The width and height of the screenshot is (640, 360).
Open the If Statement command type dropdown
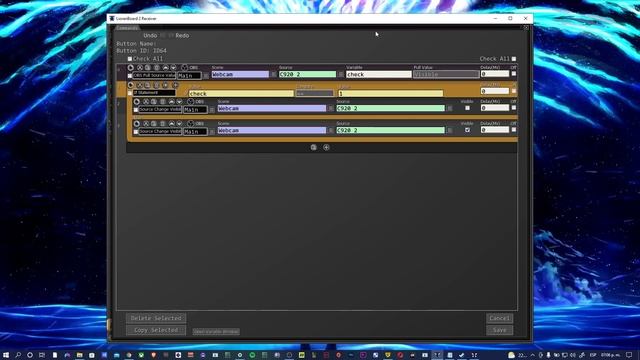point(154,93)
